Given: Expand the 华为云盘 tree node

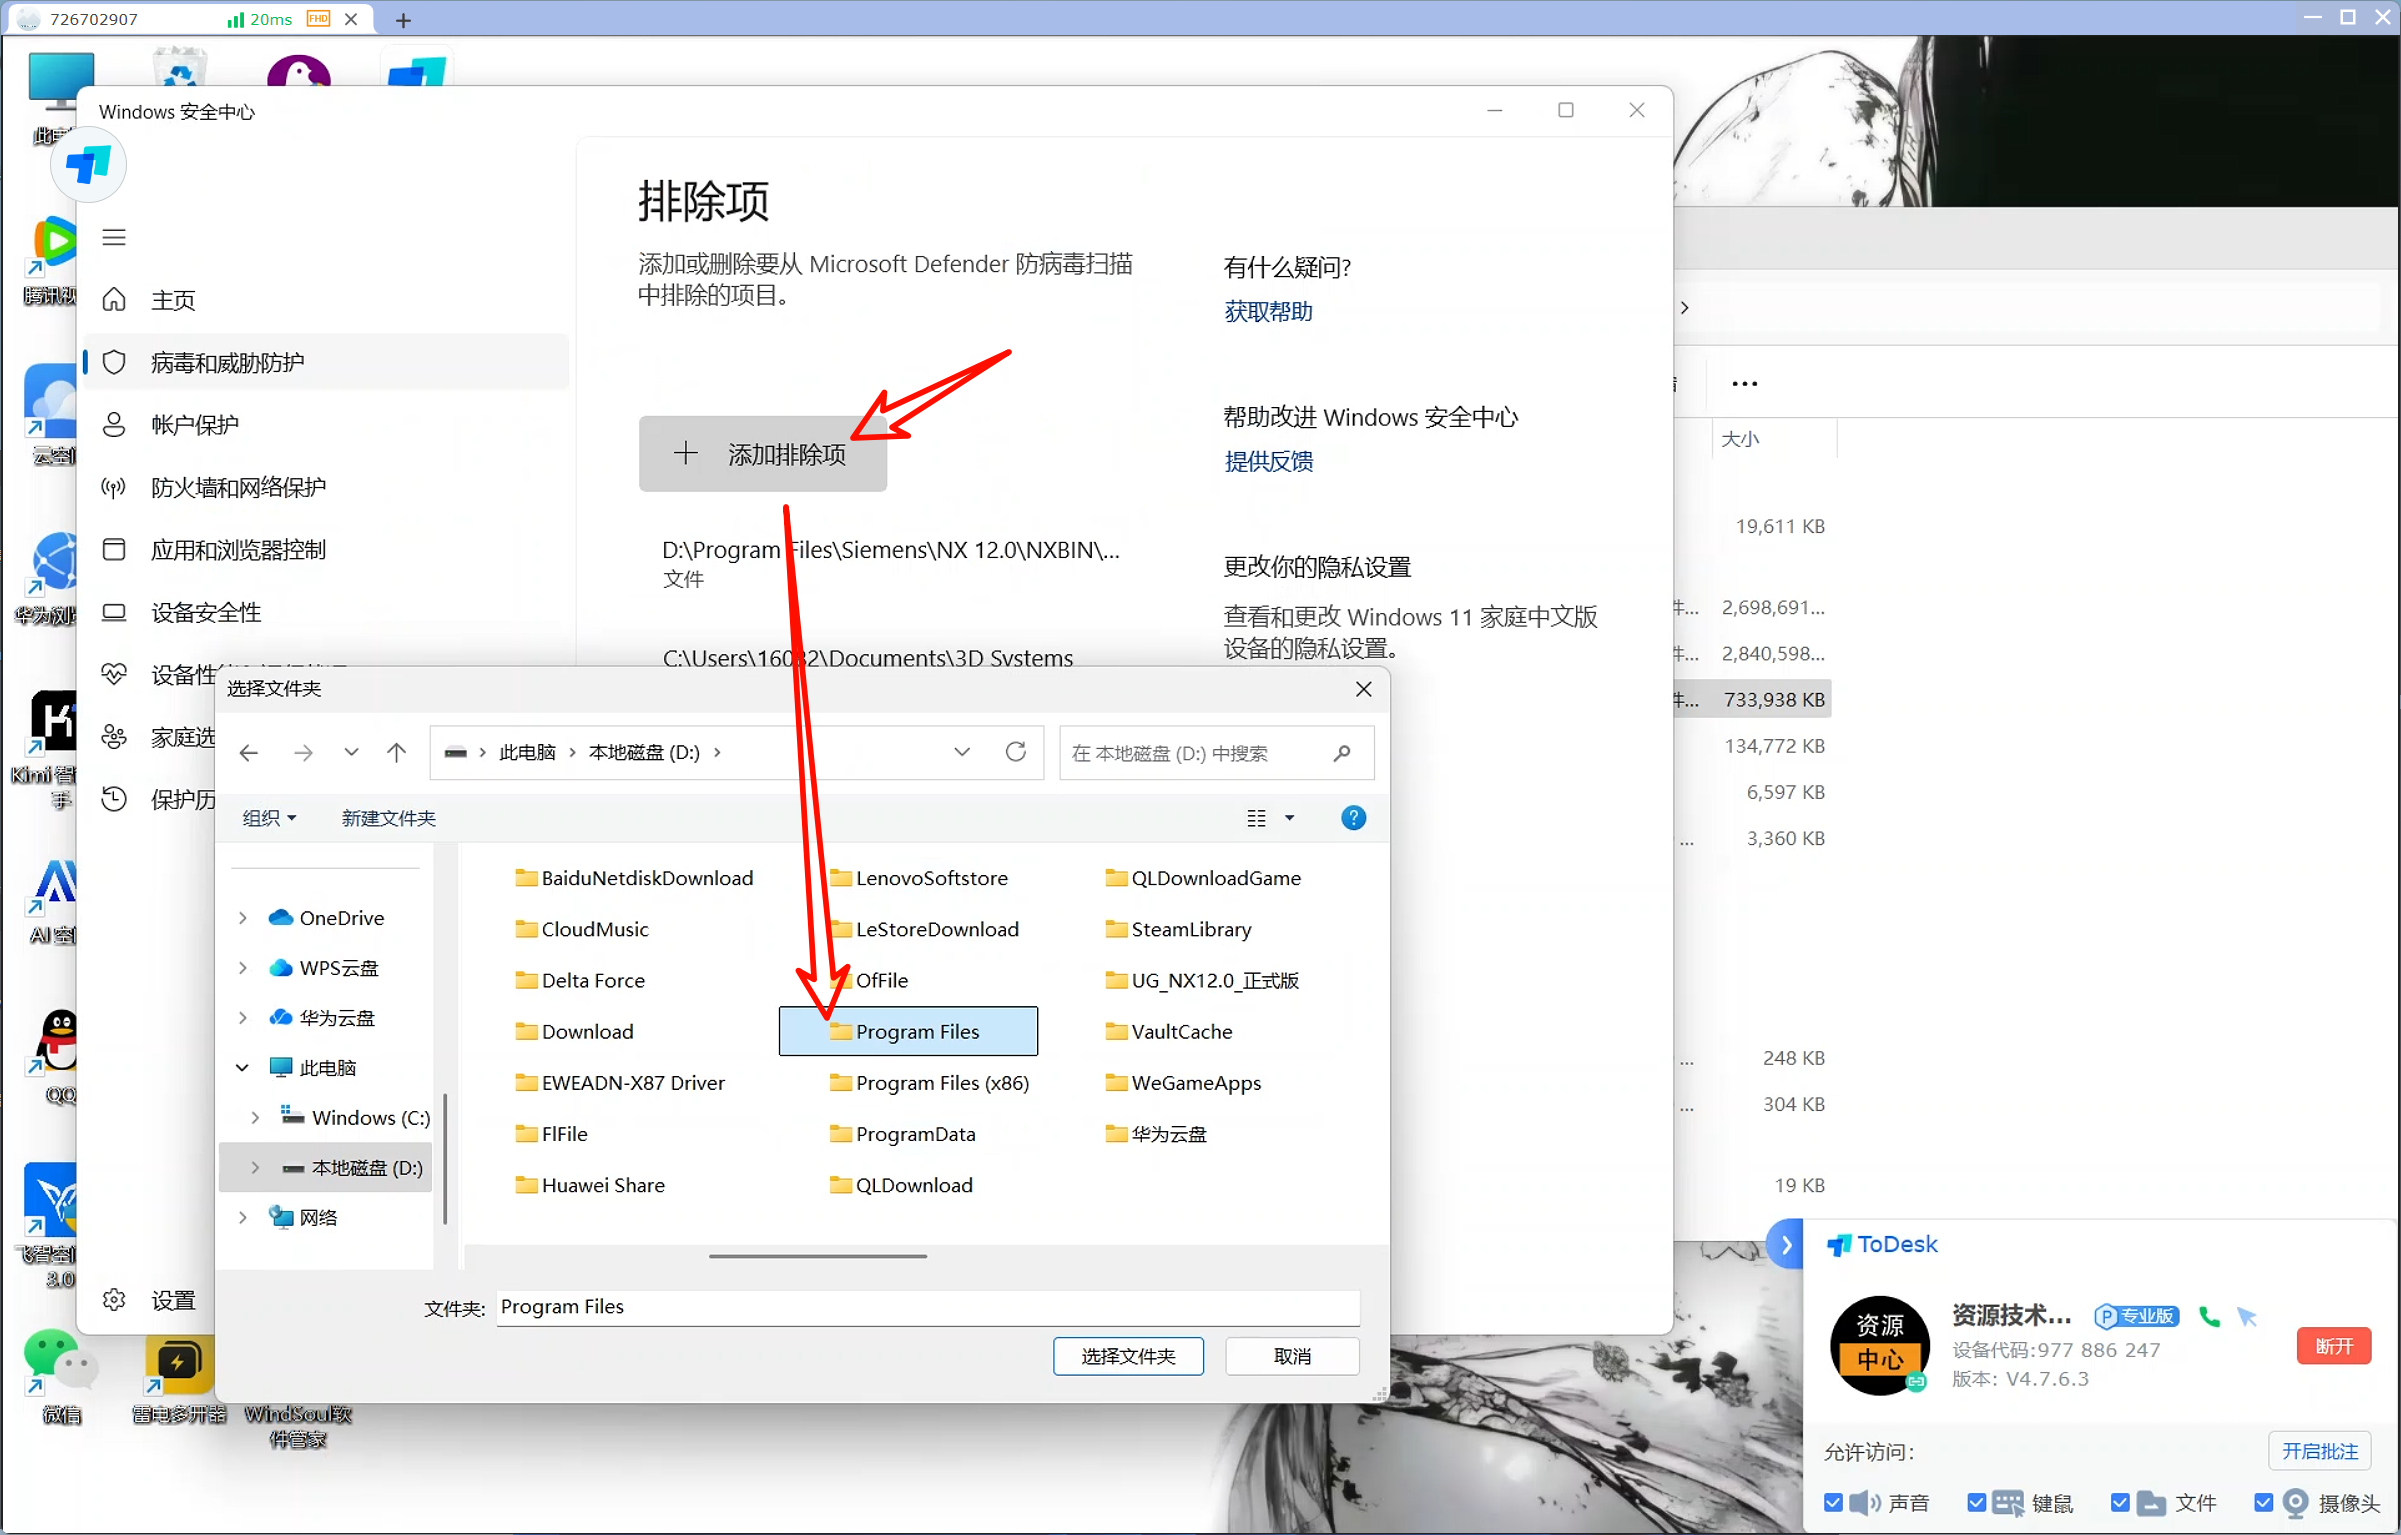Looking at the screenshot, I should [x=243, y=1017].
